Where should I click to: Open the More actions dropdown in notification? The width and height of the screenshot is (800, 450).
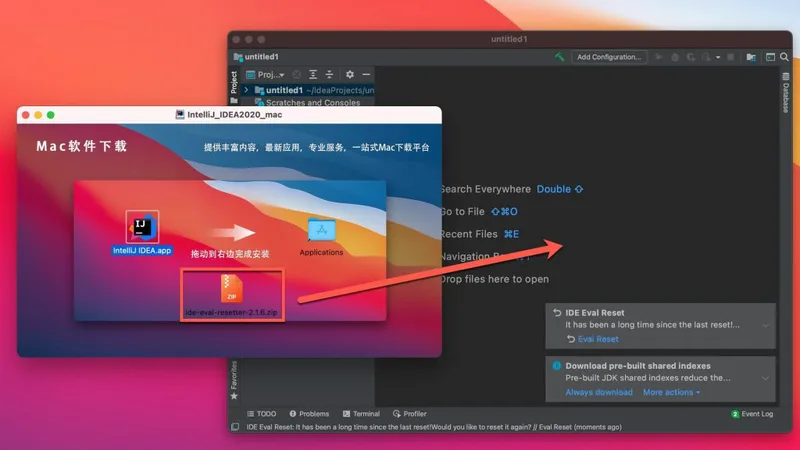[x=671, y=393]
